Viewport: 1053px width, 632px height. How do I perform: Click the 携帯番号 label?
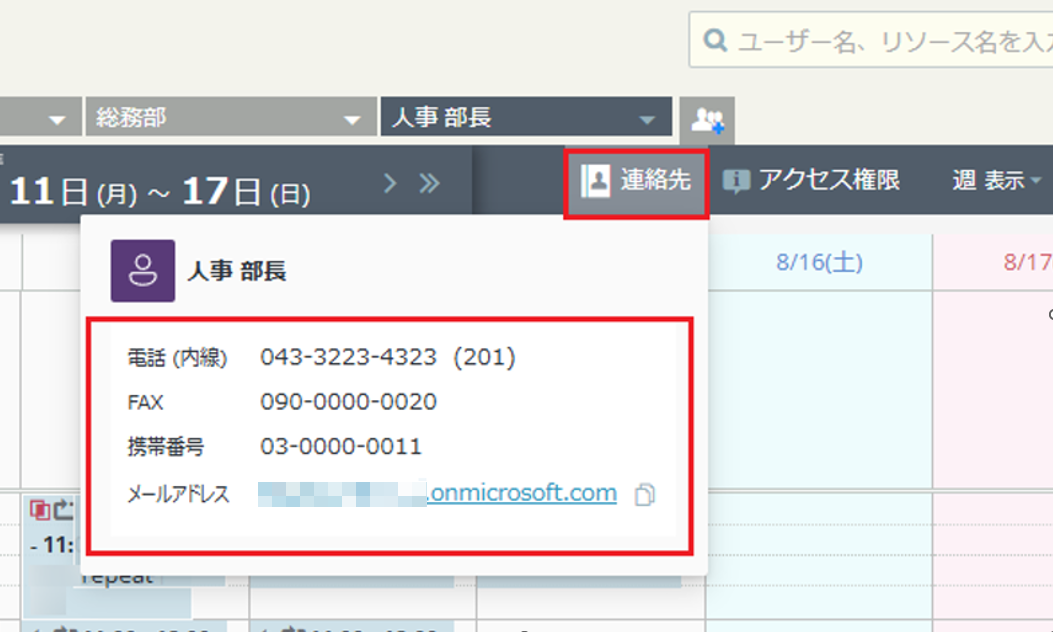coord(166,447)
